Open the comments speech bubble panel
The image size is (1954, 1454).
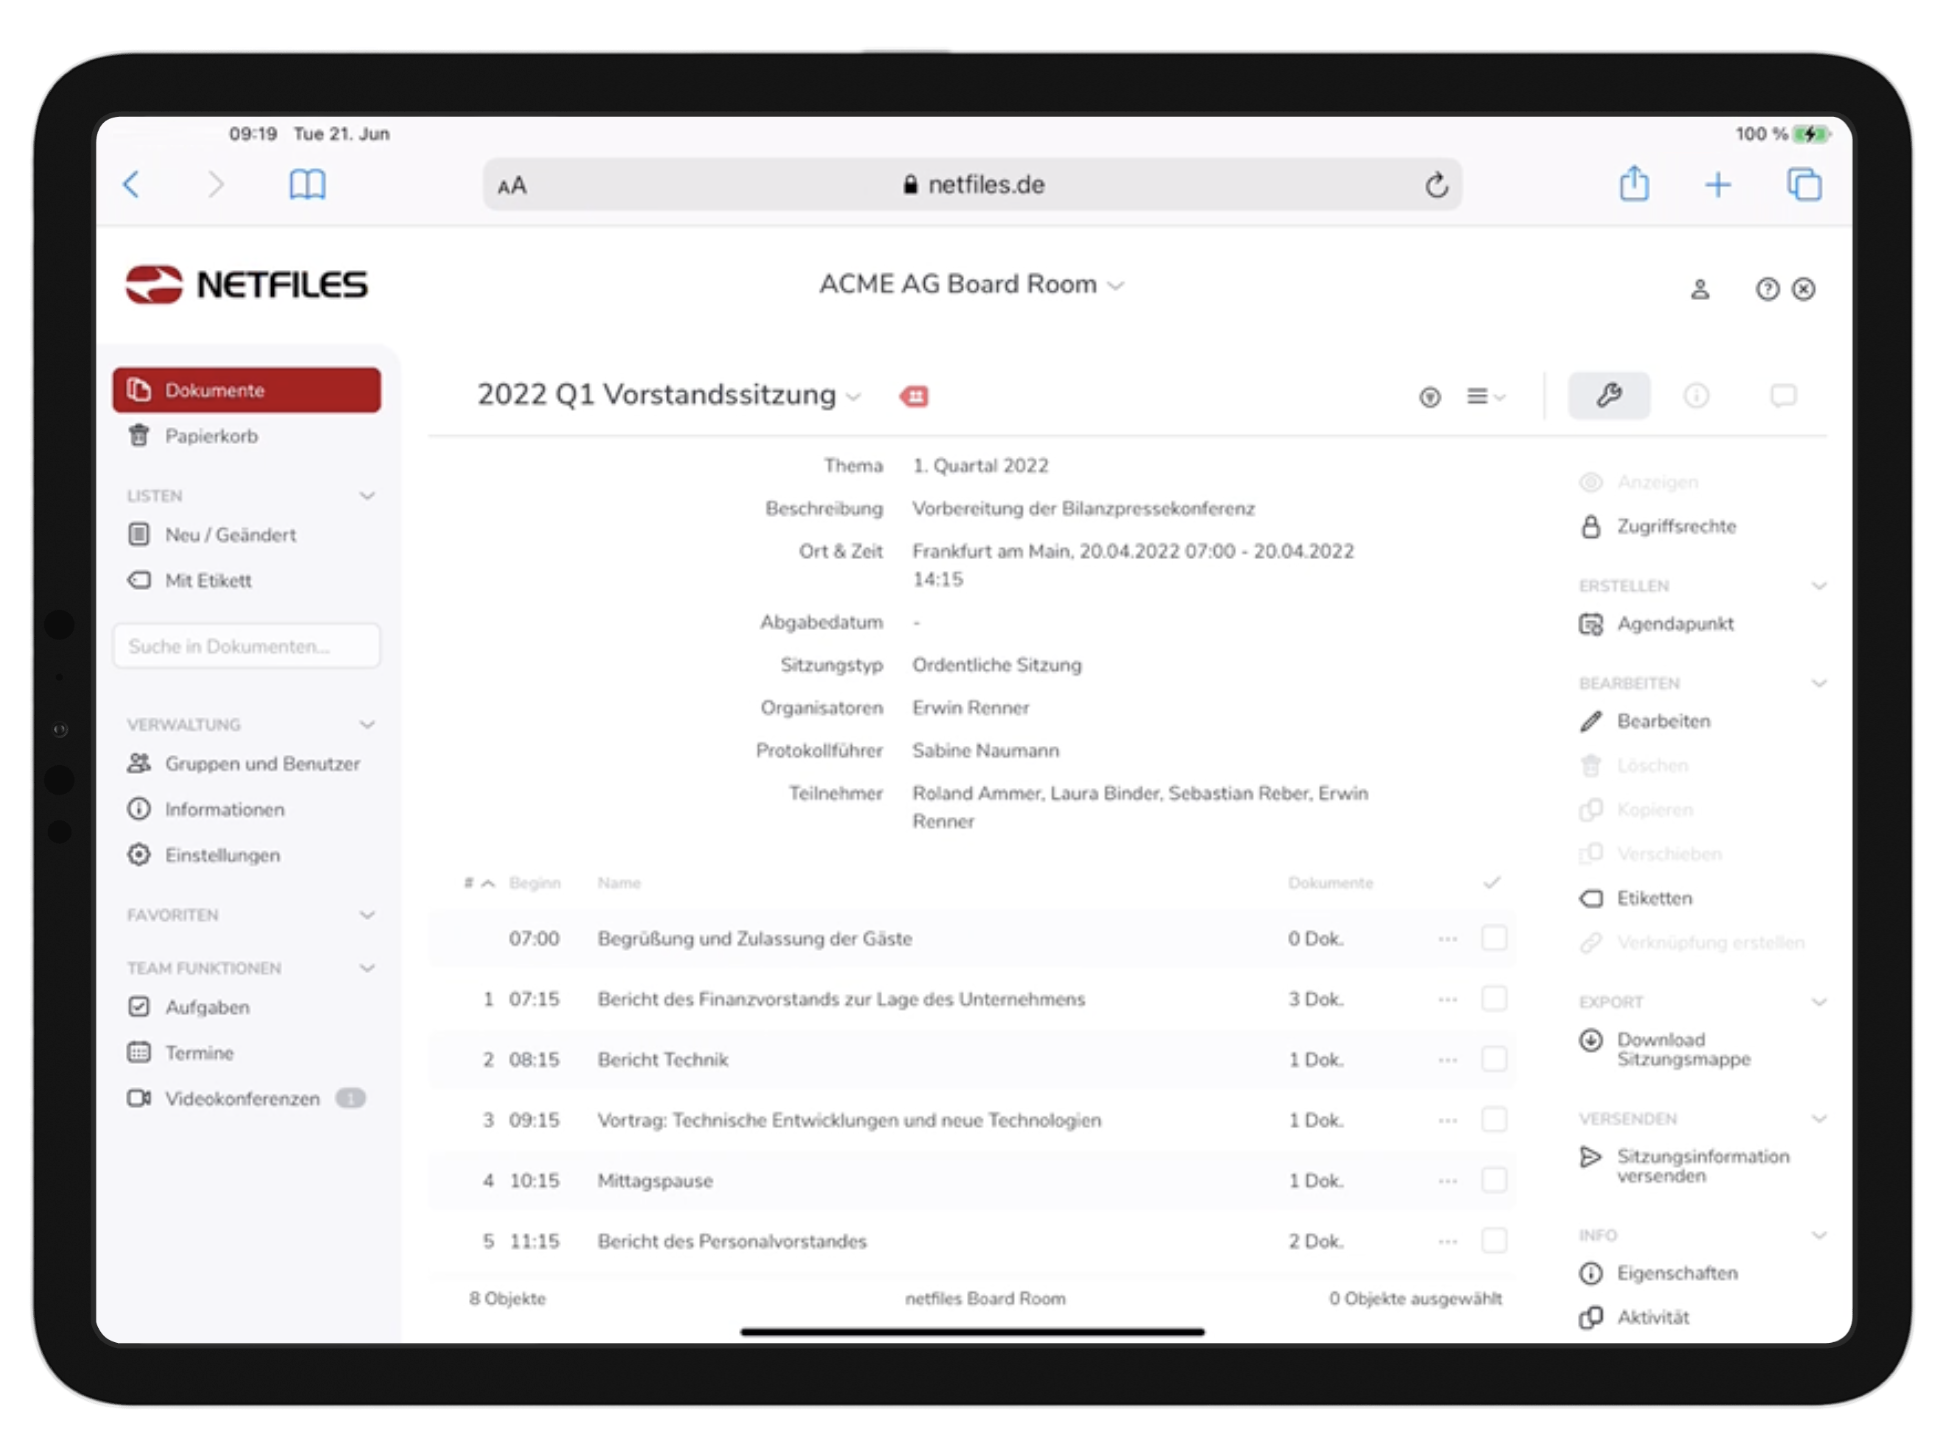click(1783, 396)
